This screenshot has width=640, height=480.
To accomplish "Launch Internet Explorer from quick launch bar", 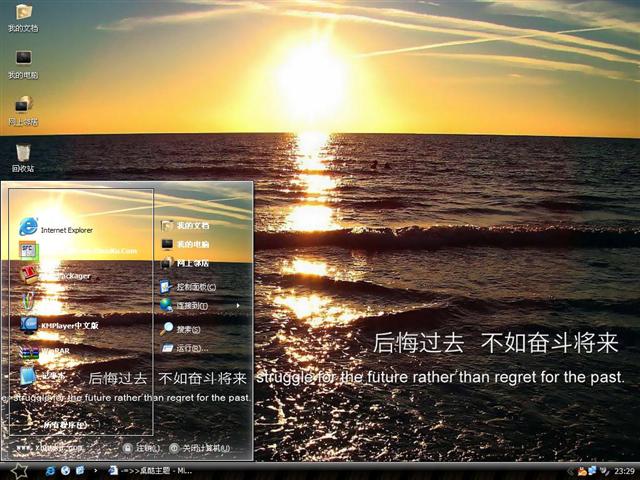I will click(50, 471).
